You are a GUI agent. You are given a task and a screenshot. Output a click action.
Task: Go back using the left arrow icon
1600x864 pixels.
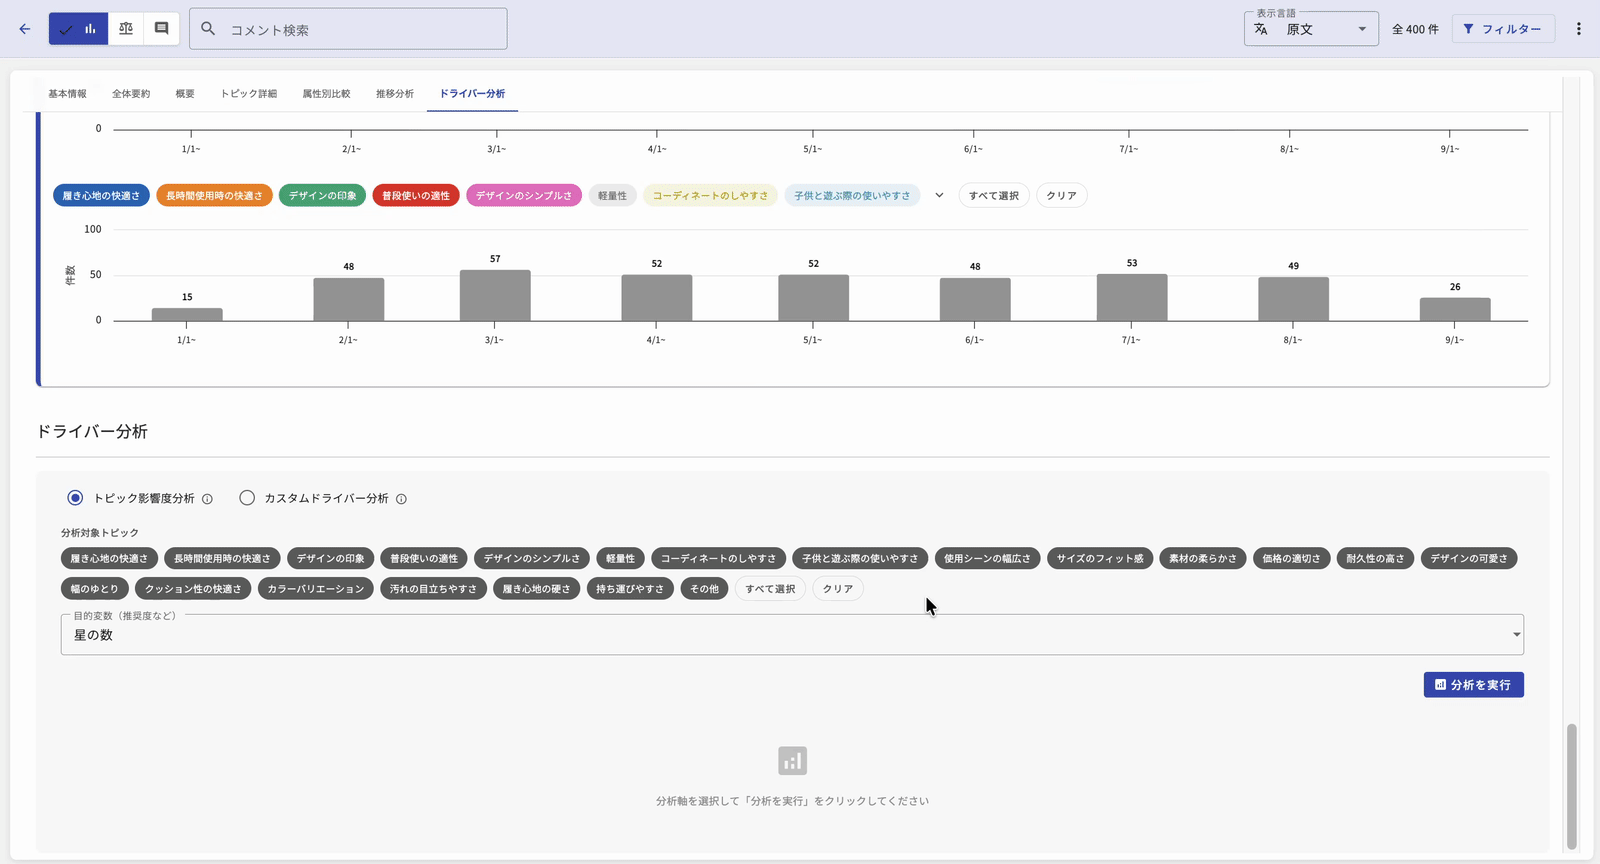point(25,29)
